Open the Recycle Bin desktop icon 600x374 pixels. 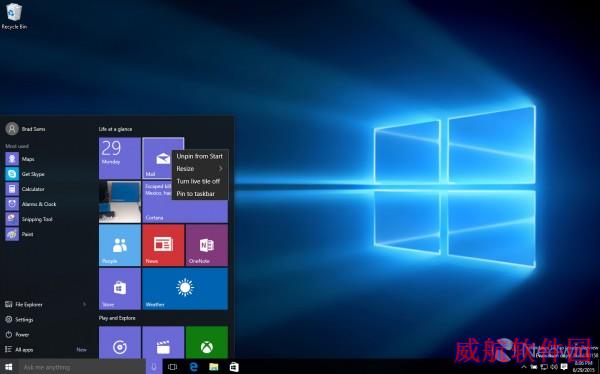pyautogui.click(x=14, y=16)
